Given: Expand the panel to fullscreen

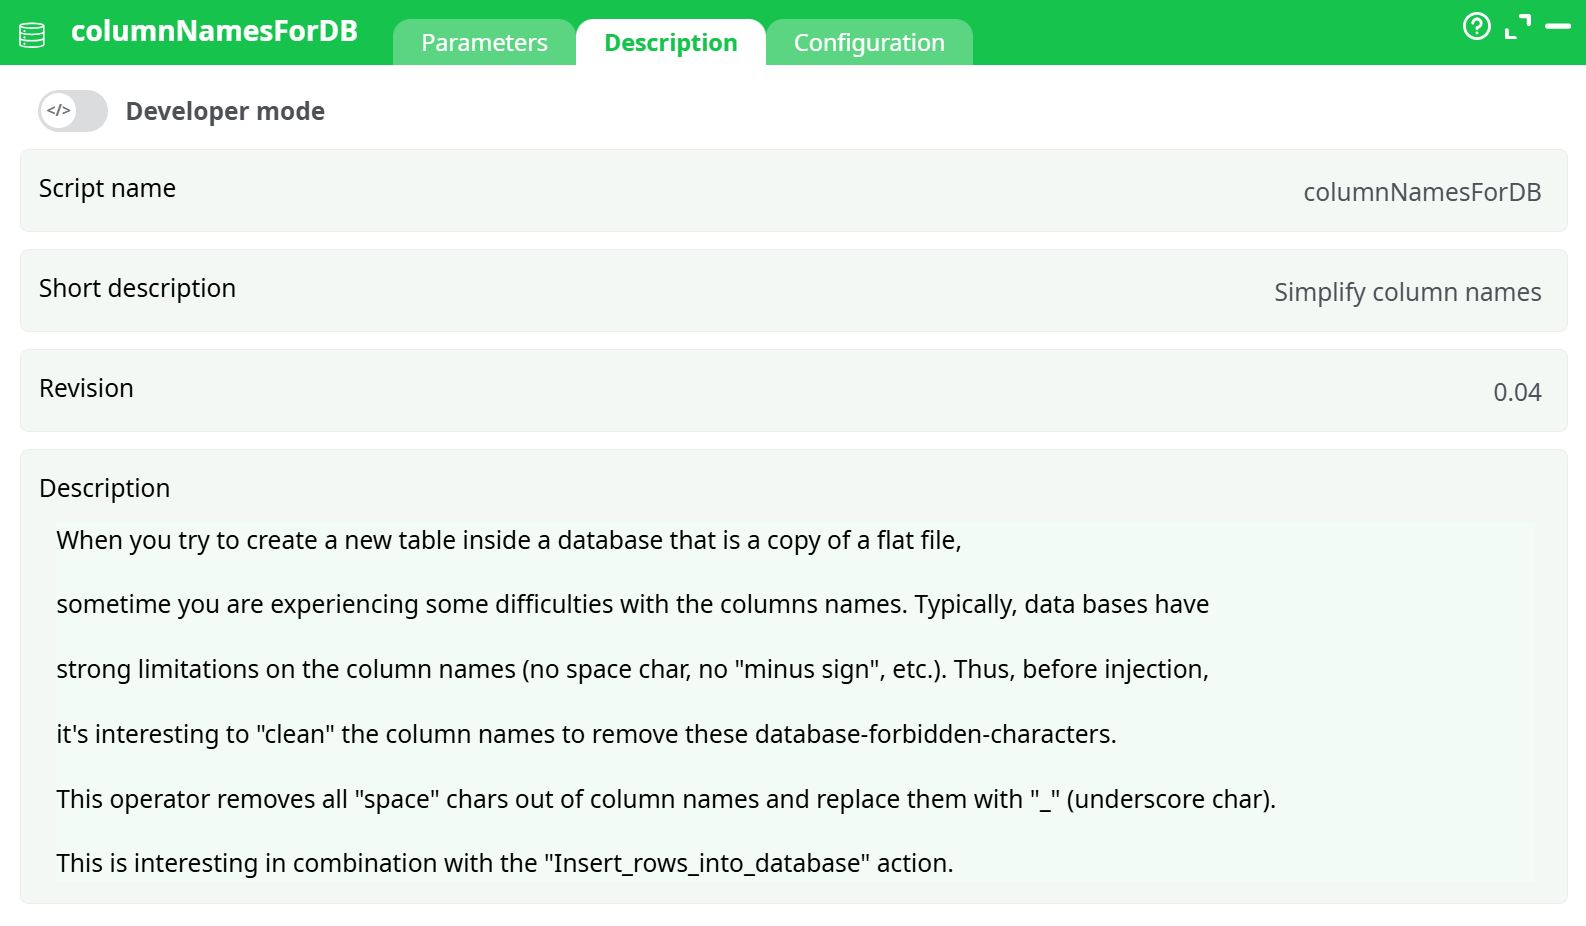Looking at the screenshot, I should click(x=1518, y=27).
